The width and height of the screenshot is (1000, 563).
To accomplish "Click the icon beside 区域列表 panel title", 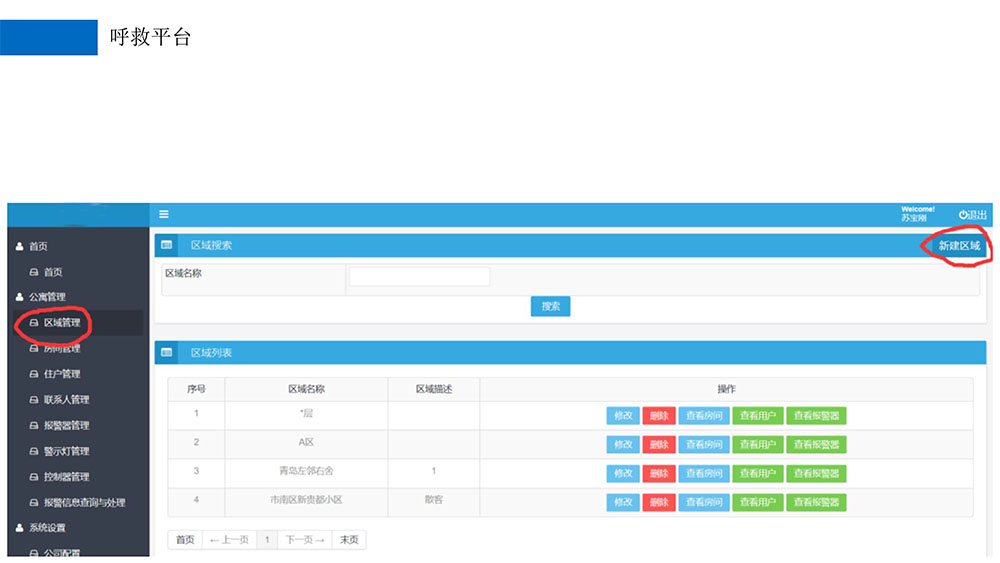I will click(x=166, y=353).
